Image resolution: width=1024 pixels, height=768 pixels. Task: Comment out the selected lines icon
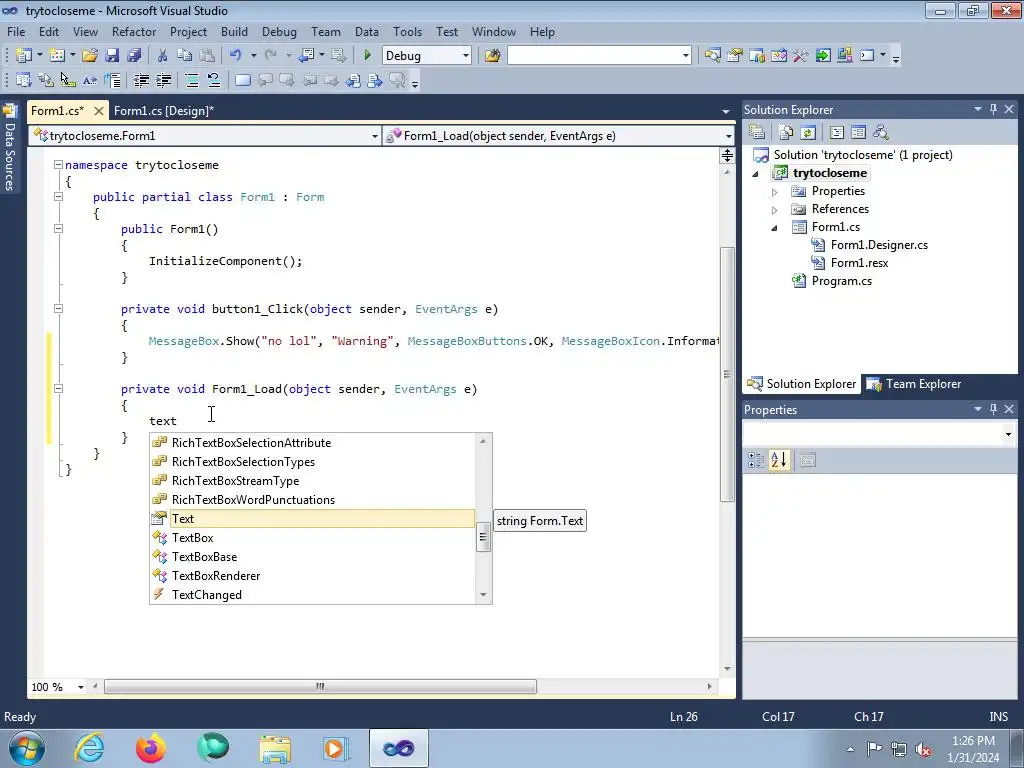click(192, 80)
